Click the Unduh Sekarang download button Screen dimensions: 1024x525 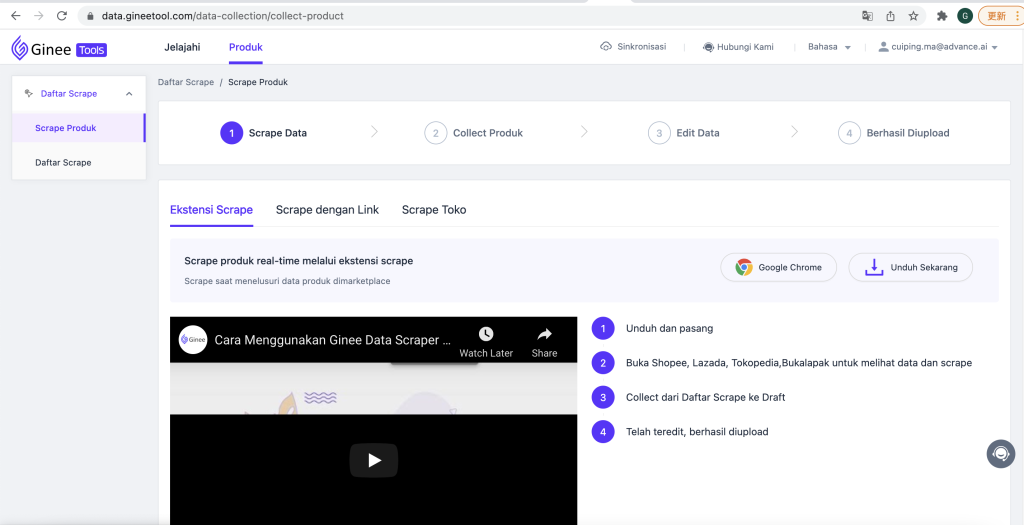point(910,267)
